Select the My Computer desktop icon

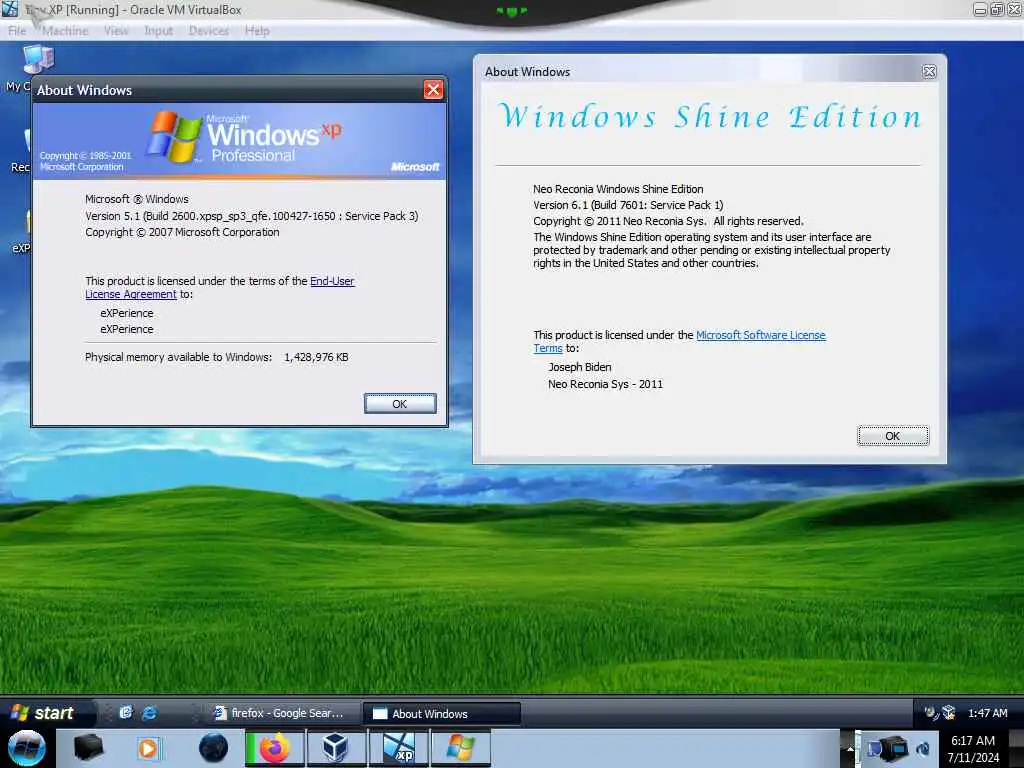point(29,67)
